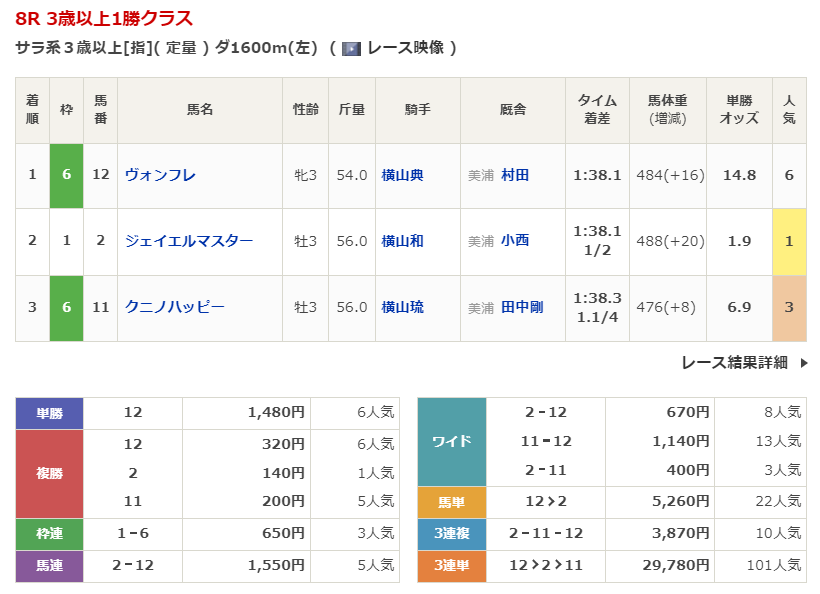The width and height of the screenshot is (820, 594).
Task: Click the race video icon
Action: 351,48
